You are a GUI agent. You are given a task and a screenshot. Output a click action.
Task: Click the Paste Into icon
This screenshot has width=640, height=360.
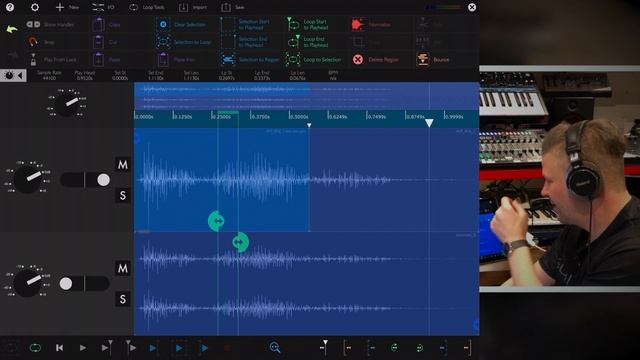pos(163,60)
